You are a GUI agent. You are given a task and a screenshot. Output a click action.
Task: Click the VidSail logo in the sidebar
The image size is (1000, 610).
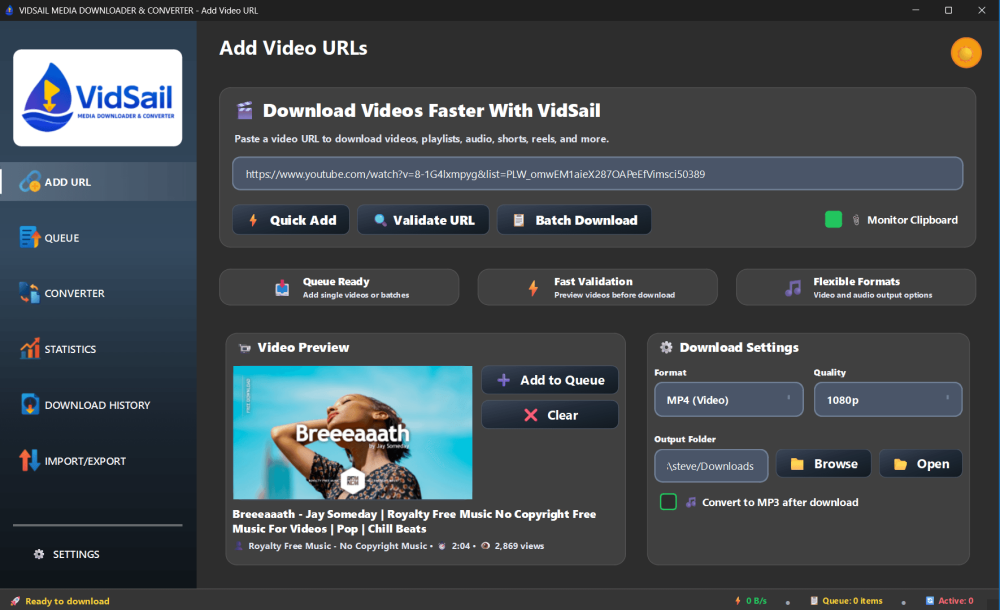(98, 98)
